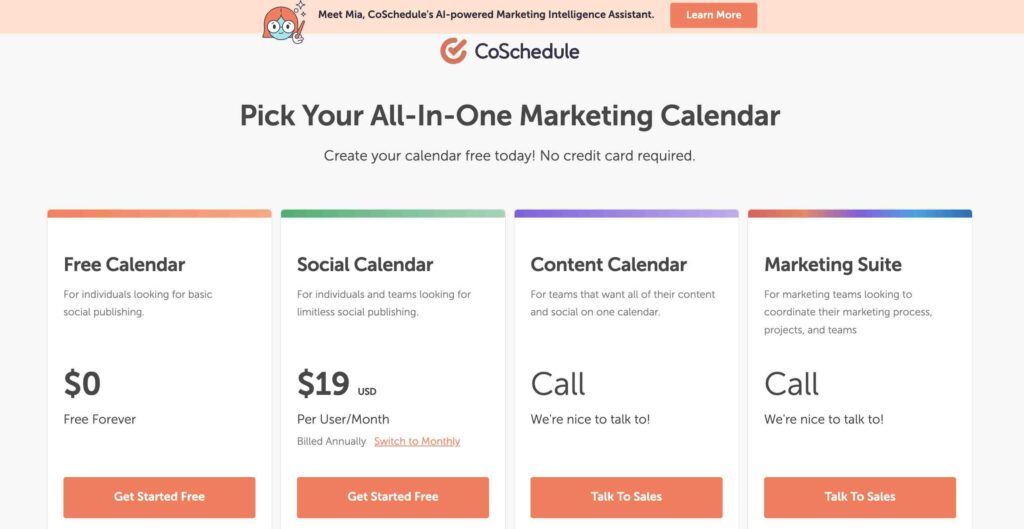Click the CoSchedule checkmark logo icon
Image resolution: width=1024 pixels, height=529 pixels.
click(453, 51)
